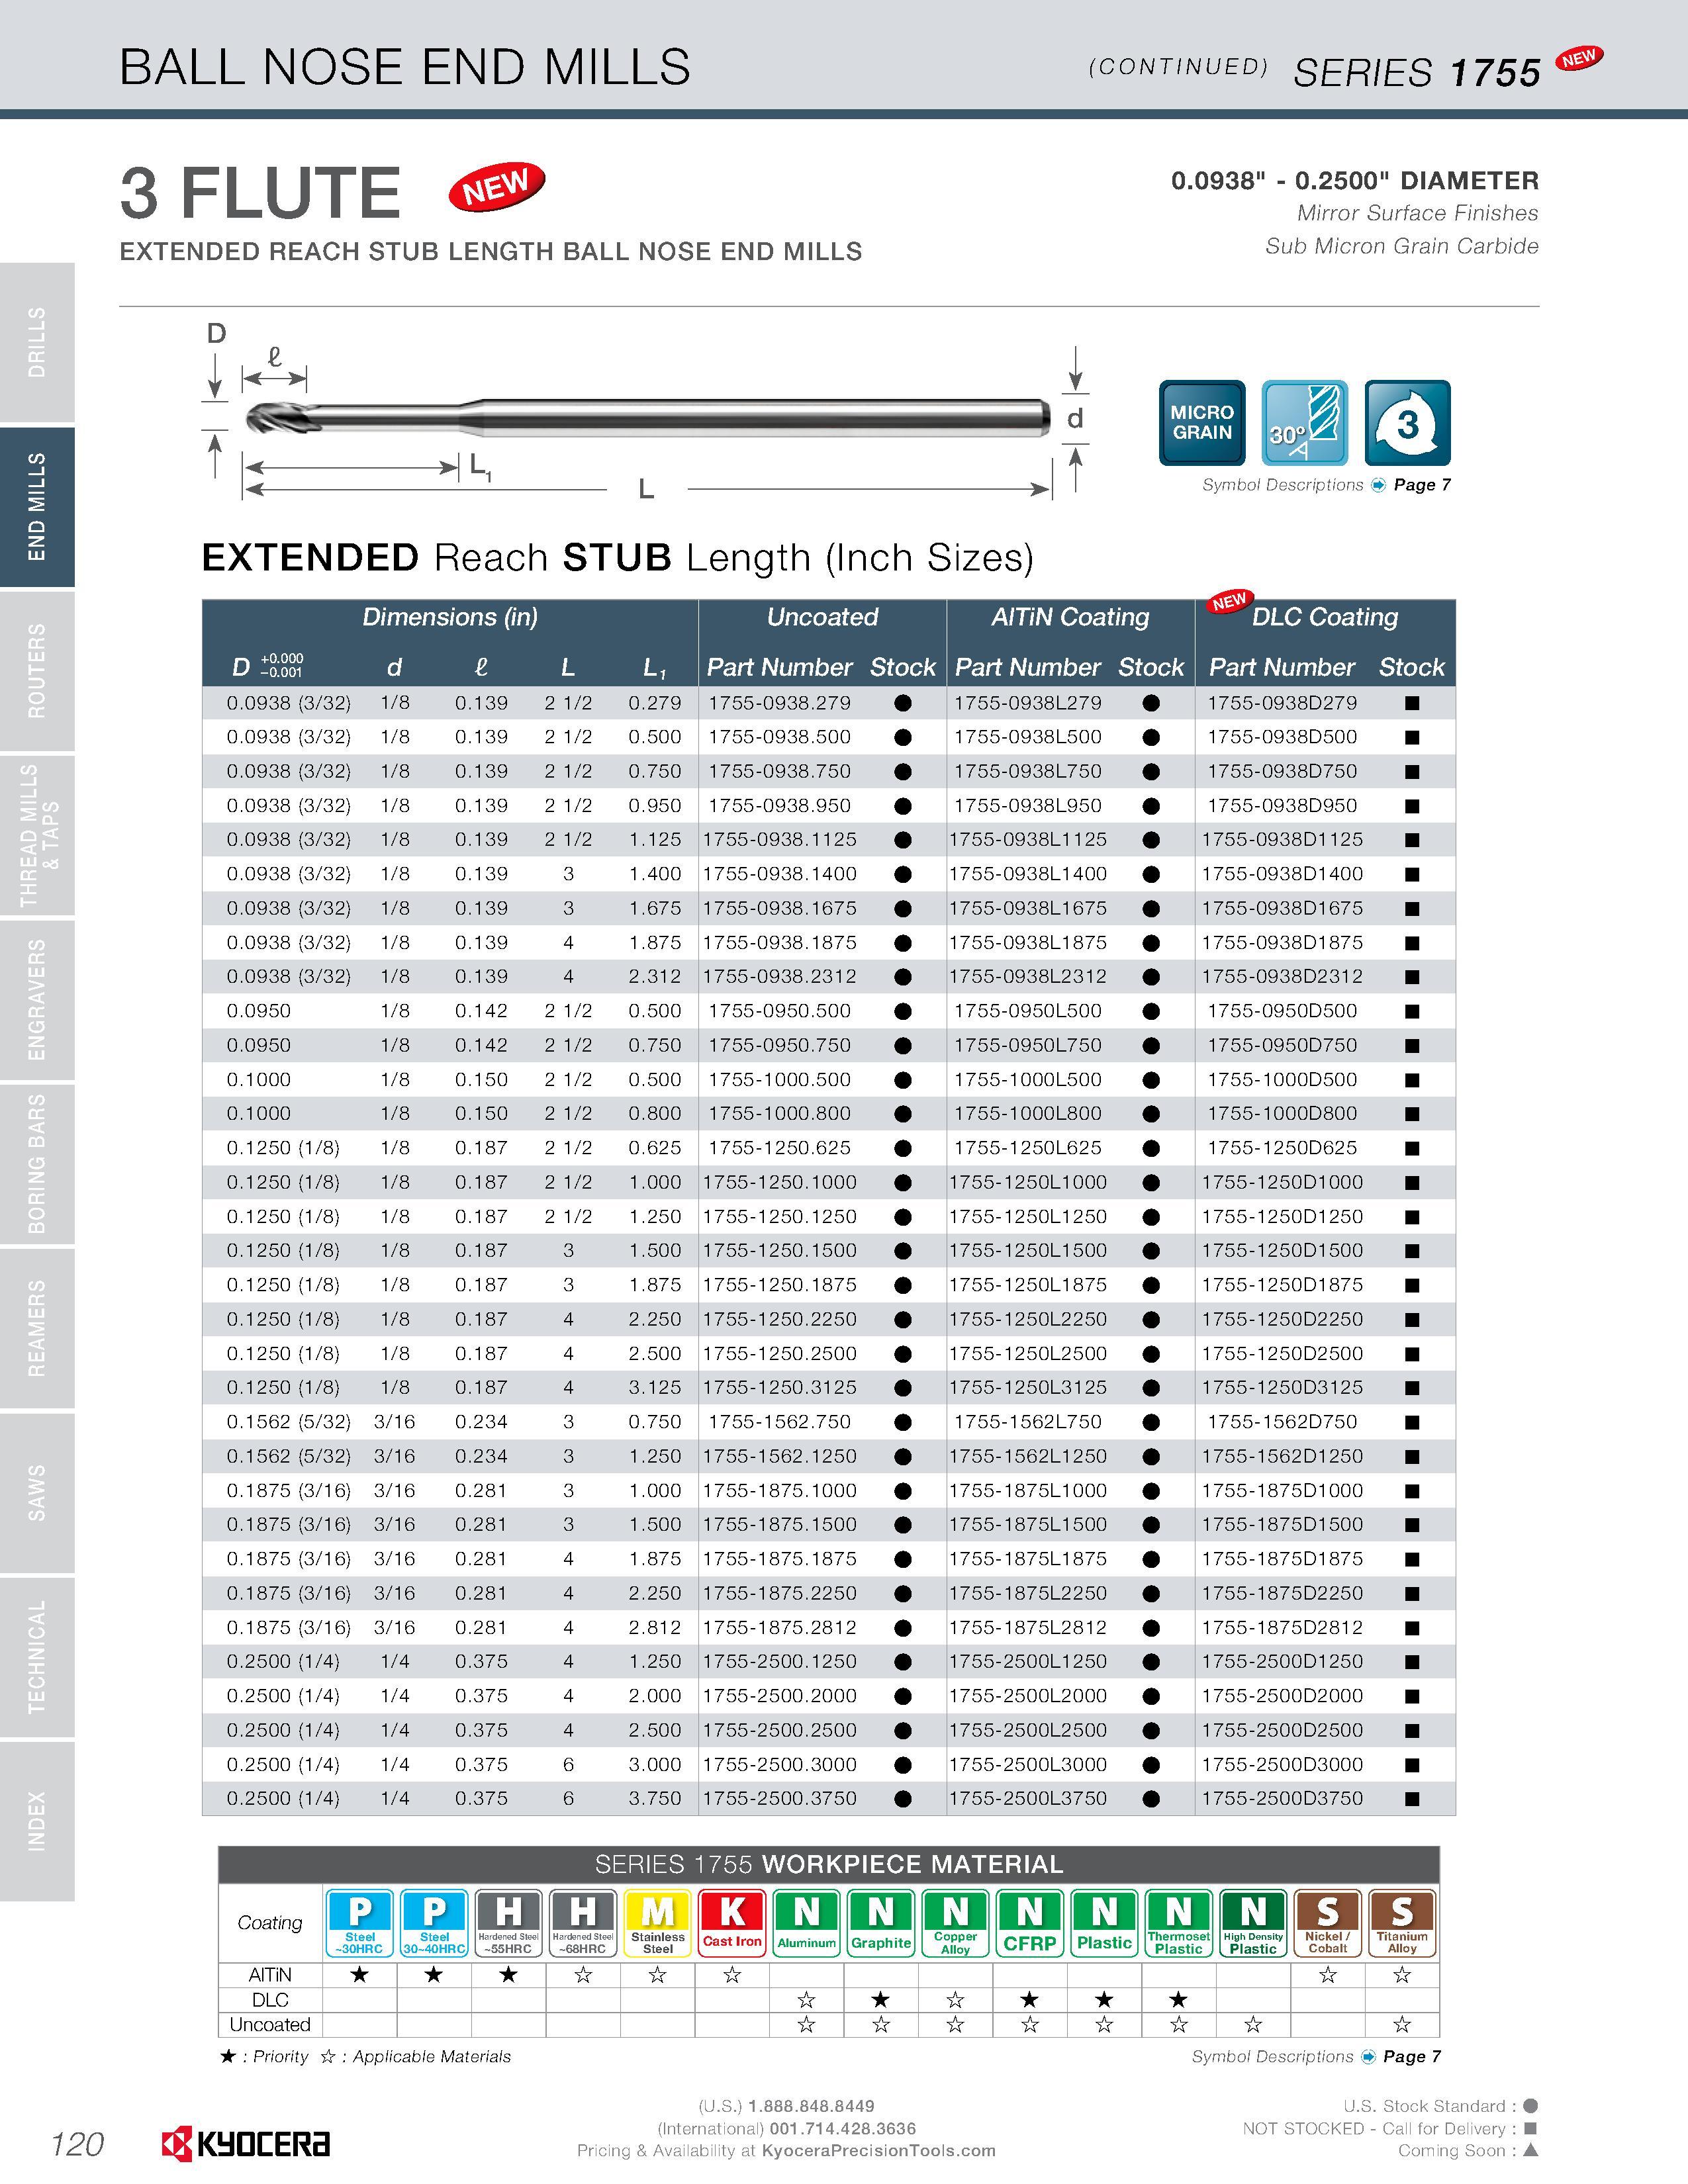1688x2184 pixels.
Task: Click the page number 120
Action: [78, 2144]
